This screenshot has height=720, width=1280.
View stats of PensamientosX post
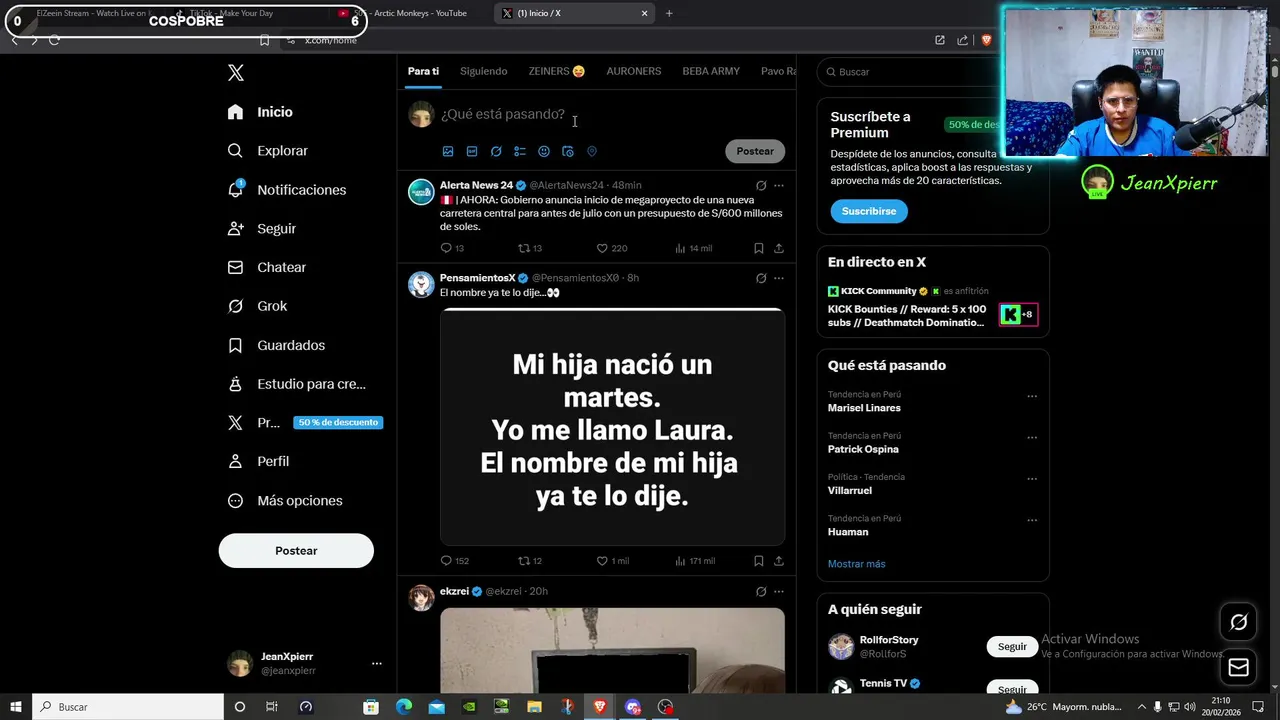pos(695,561)
